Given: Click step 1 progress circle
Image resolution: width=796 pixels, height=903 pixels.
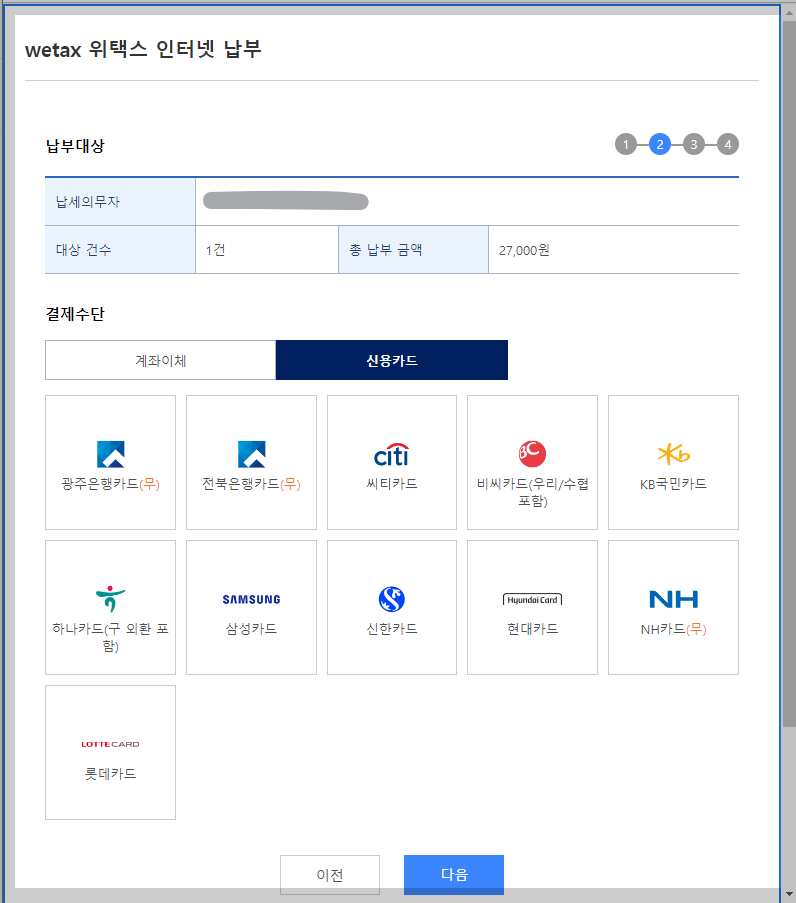Looking at the screenshot, I should point(626,145).
